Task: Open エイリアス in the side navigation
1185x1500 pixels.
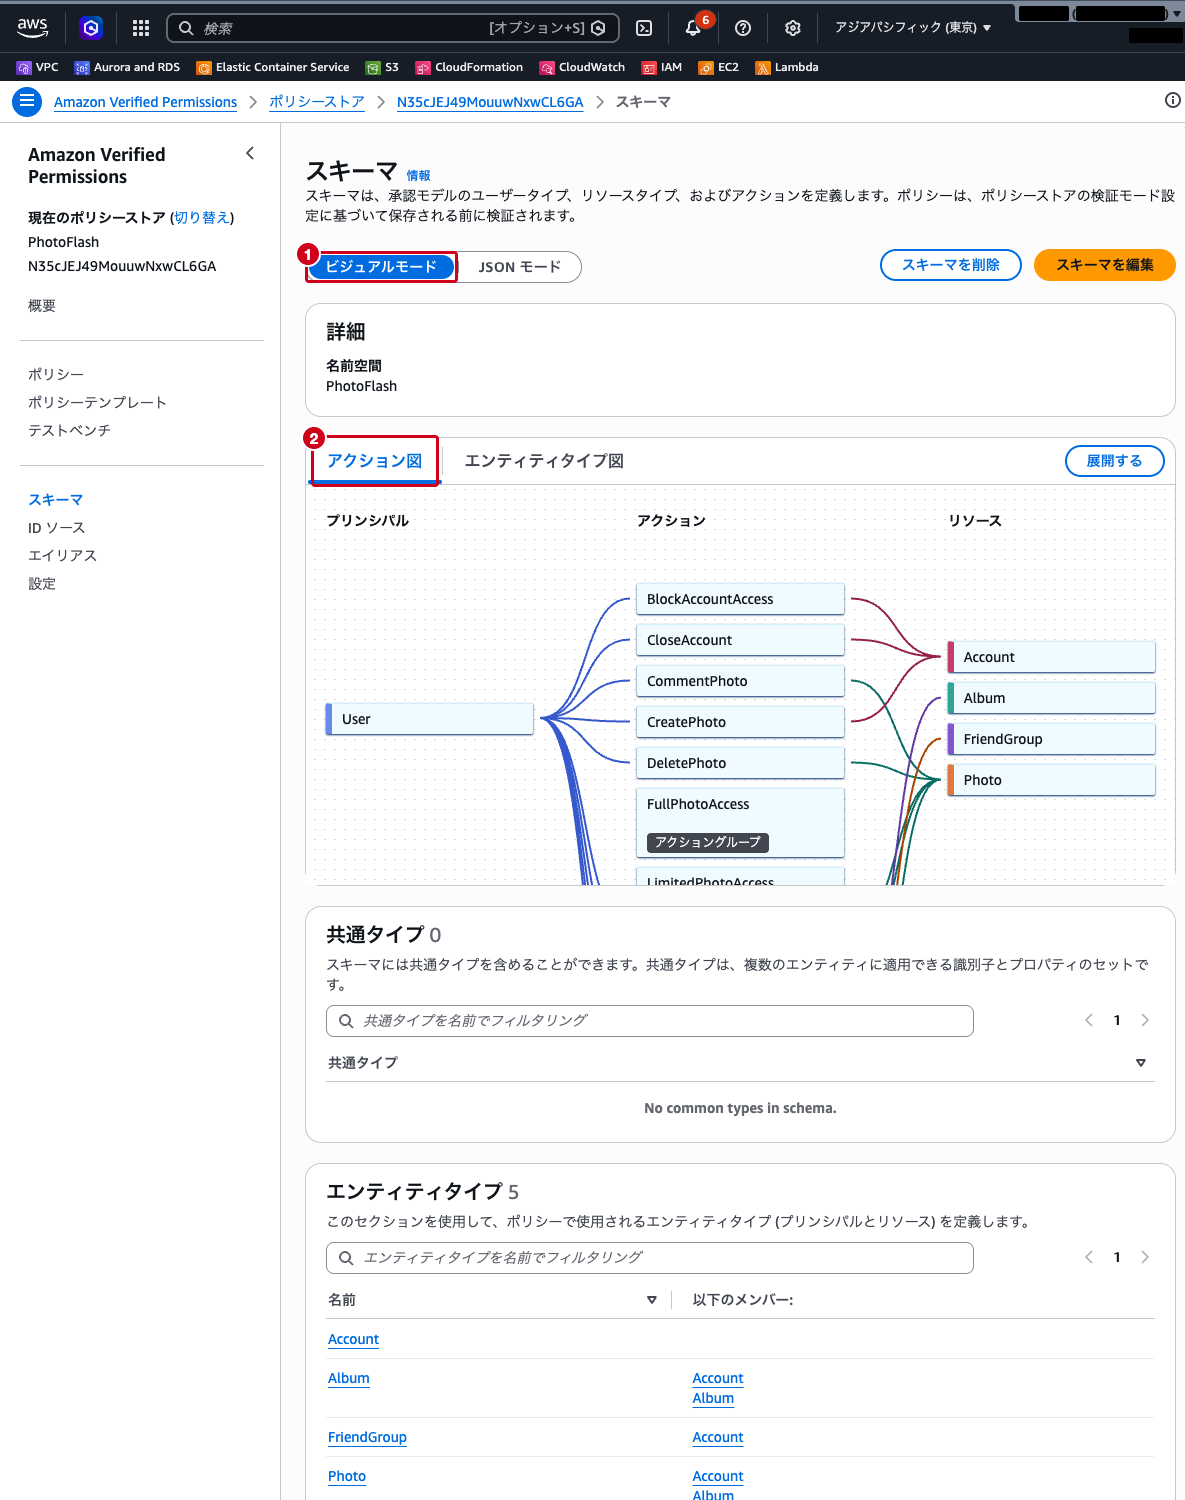Action: tap(63, 556)
